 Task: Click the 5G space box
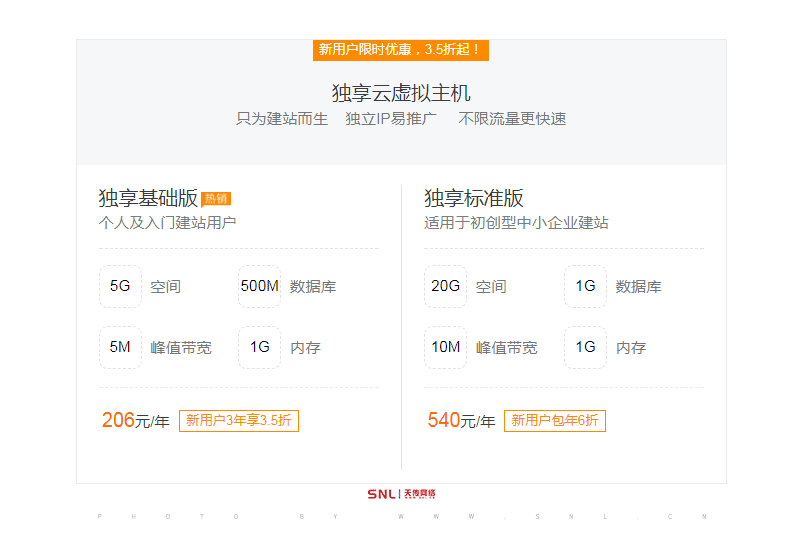pos(120,286)
